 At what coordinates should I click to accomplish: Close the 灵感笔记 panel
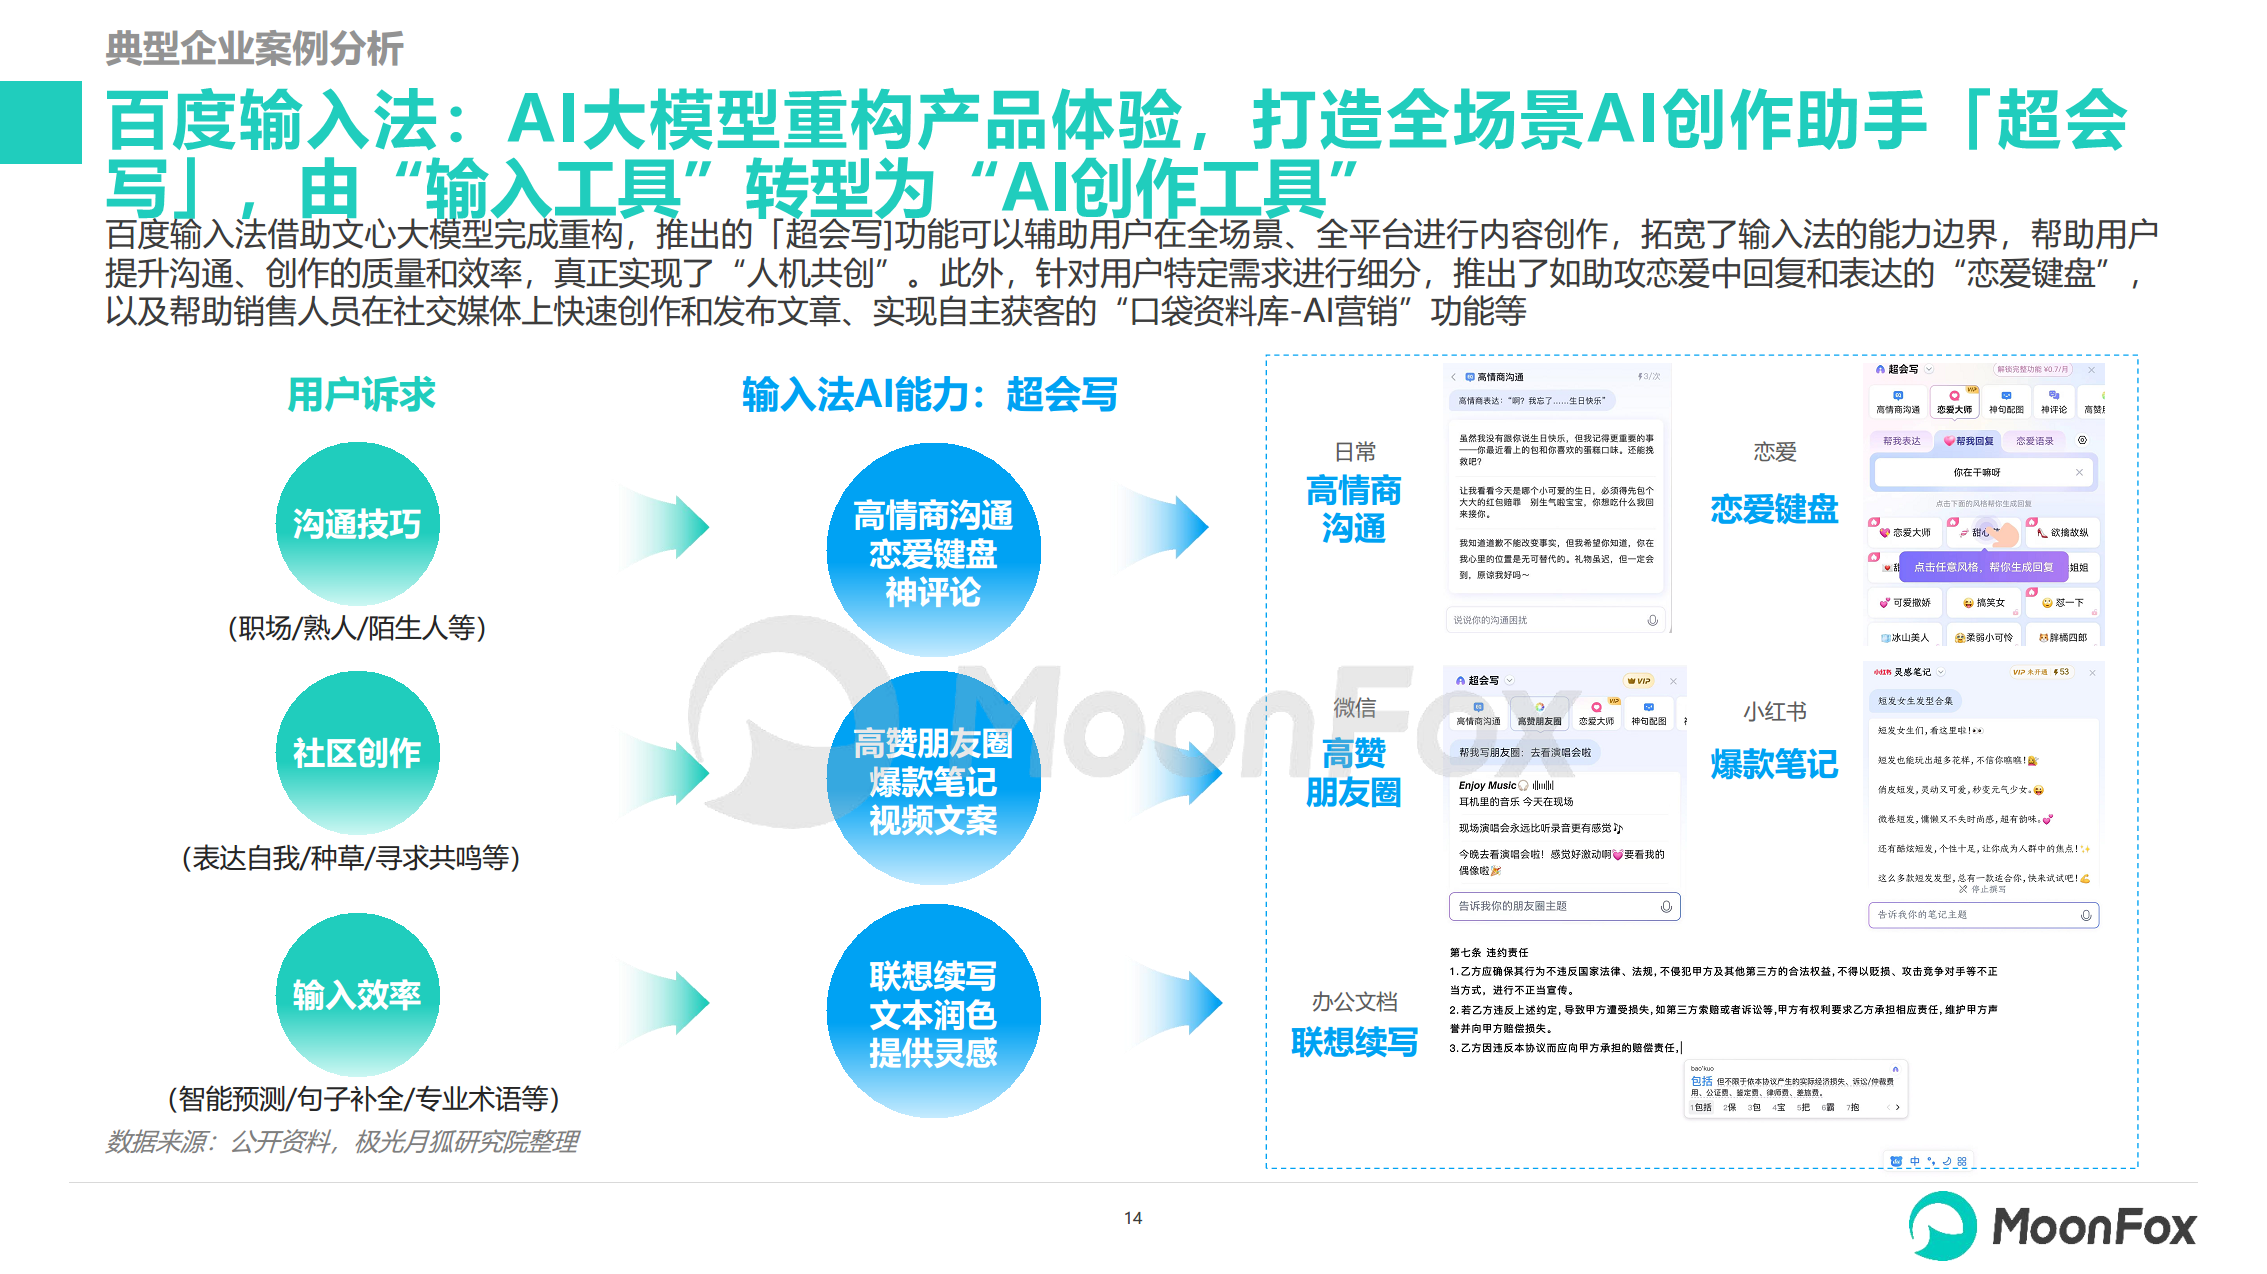click(2092, 672)
